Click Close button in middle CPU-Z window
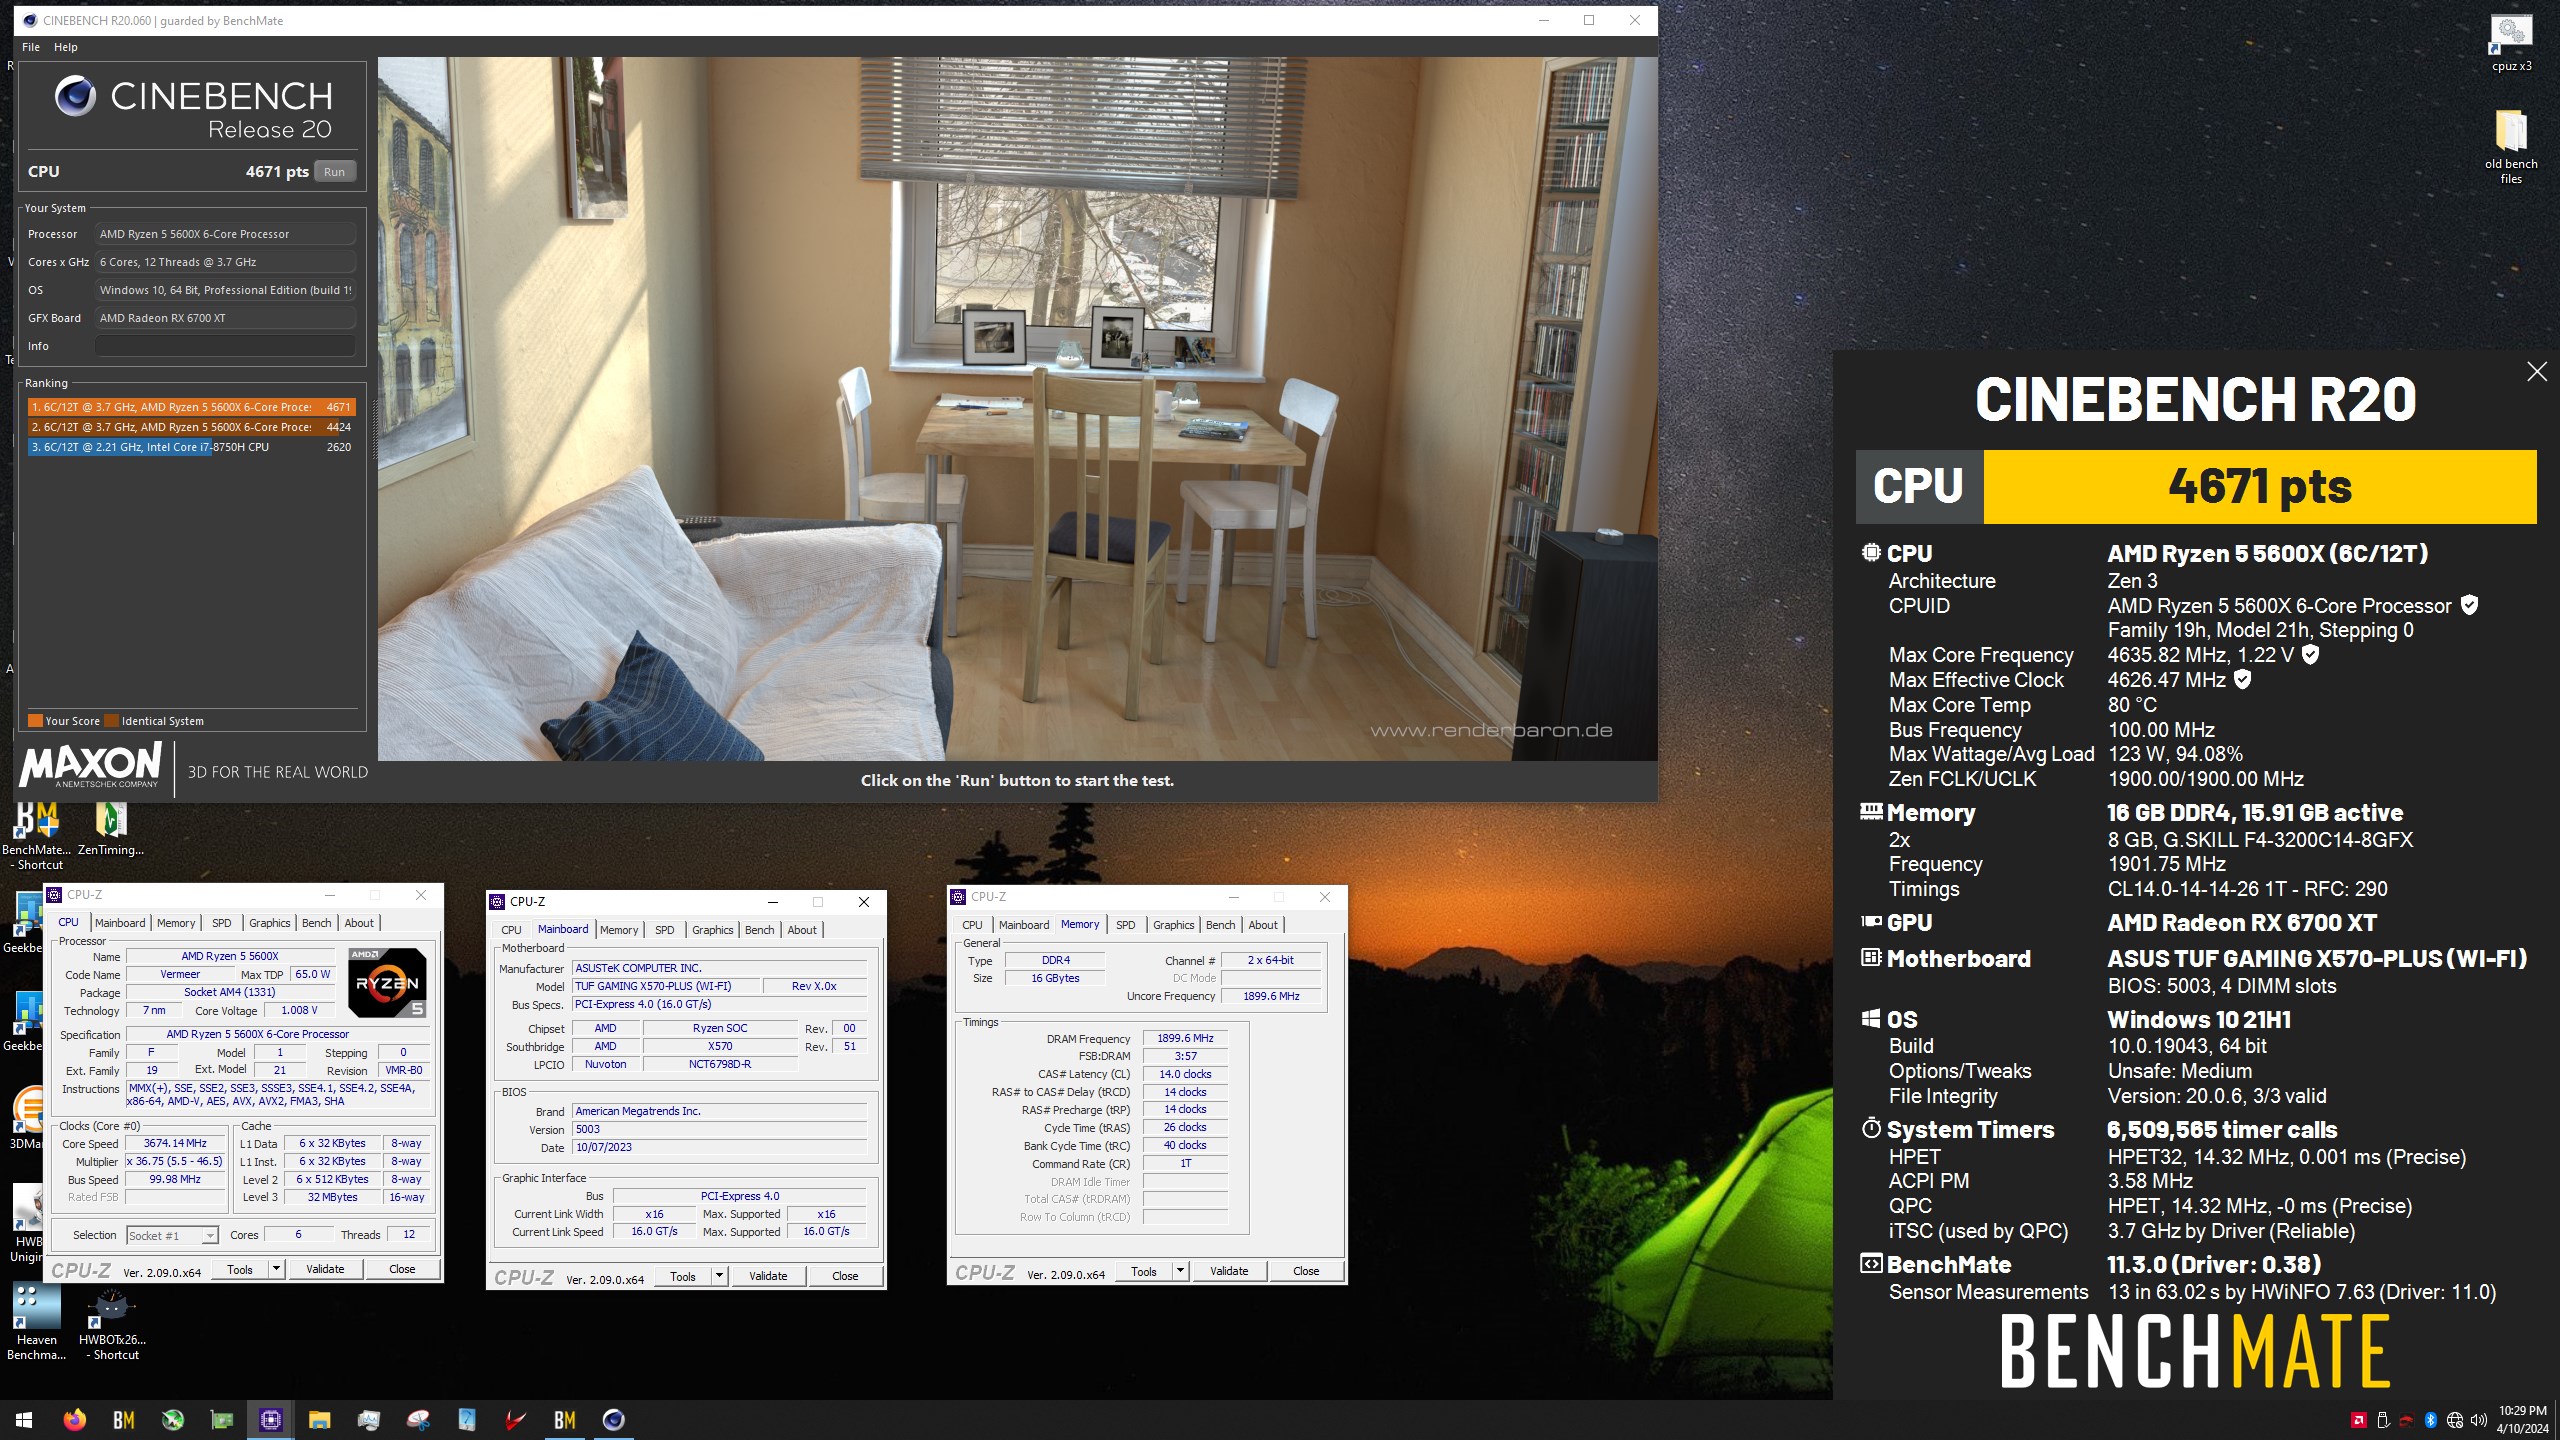 845,1277
